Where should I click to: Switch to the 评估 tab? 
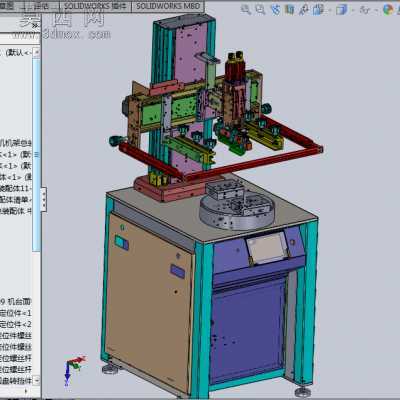click(42, 6)
